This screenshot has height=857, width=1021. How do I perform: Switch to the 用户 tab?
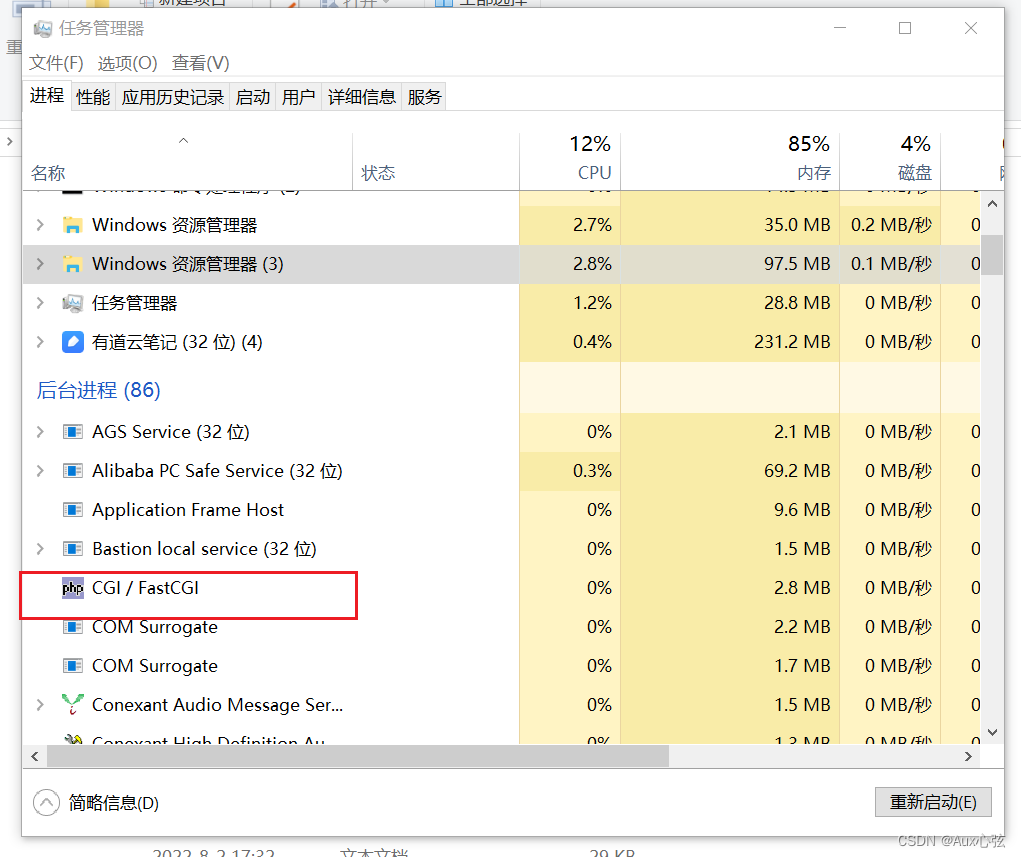[x=298, y=97]
